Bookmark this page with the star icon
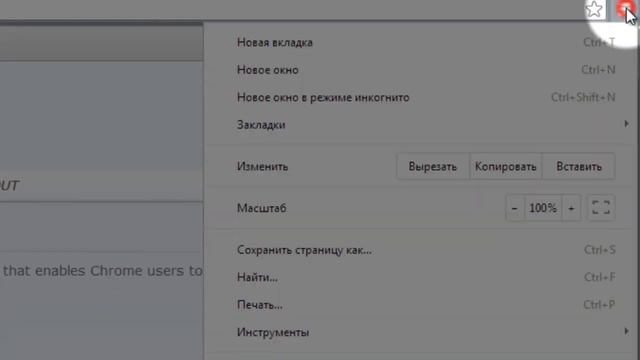 pos(594,9)
